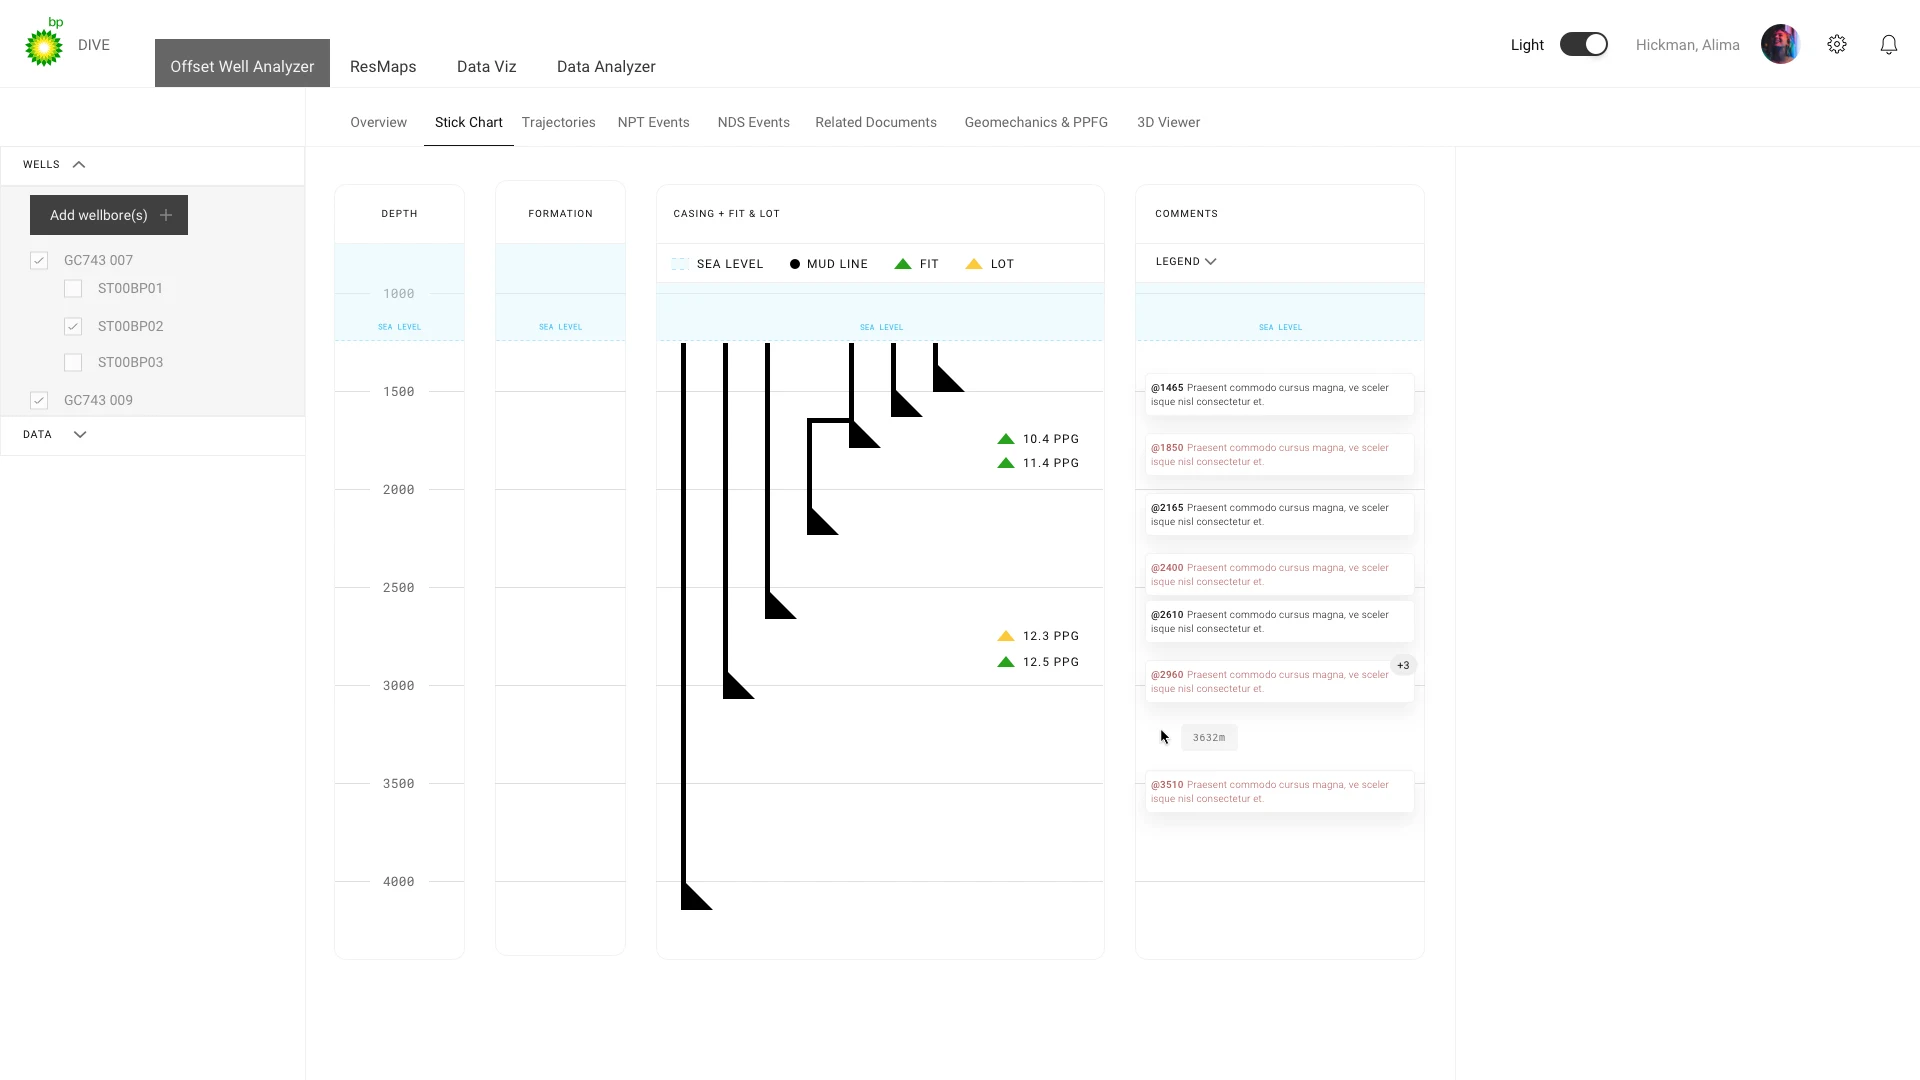Switch to the Trajectories tab
Image resolution: width=1920 pixels, height=1080 pixels.
pos(558,122)
